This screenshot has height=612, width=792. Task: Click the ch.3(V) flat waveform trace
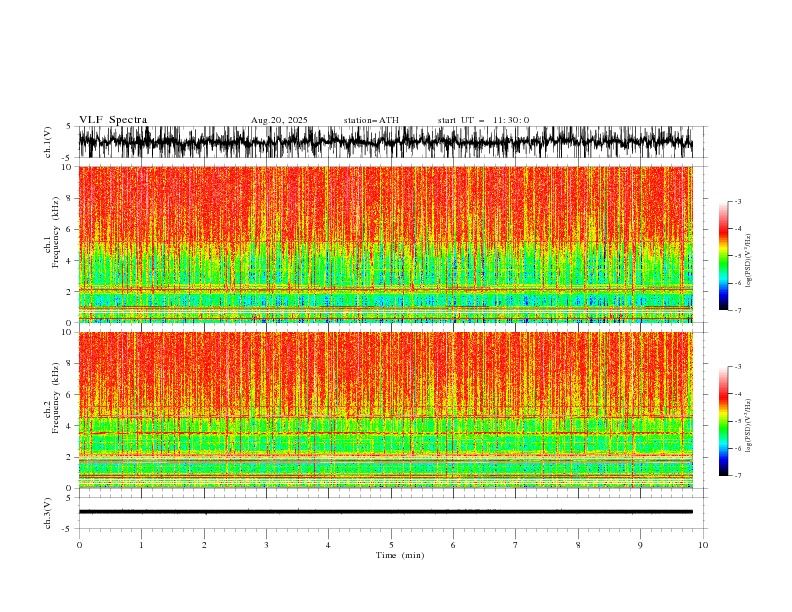tap(385, 512)
